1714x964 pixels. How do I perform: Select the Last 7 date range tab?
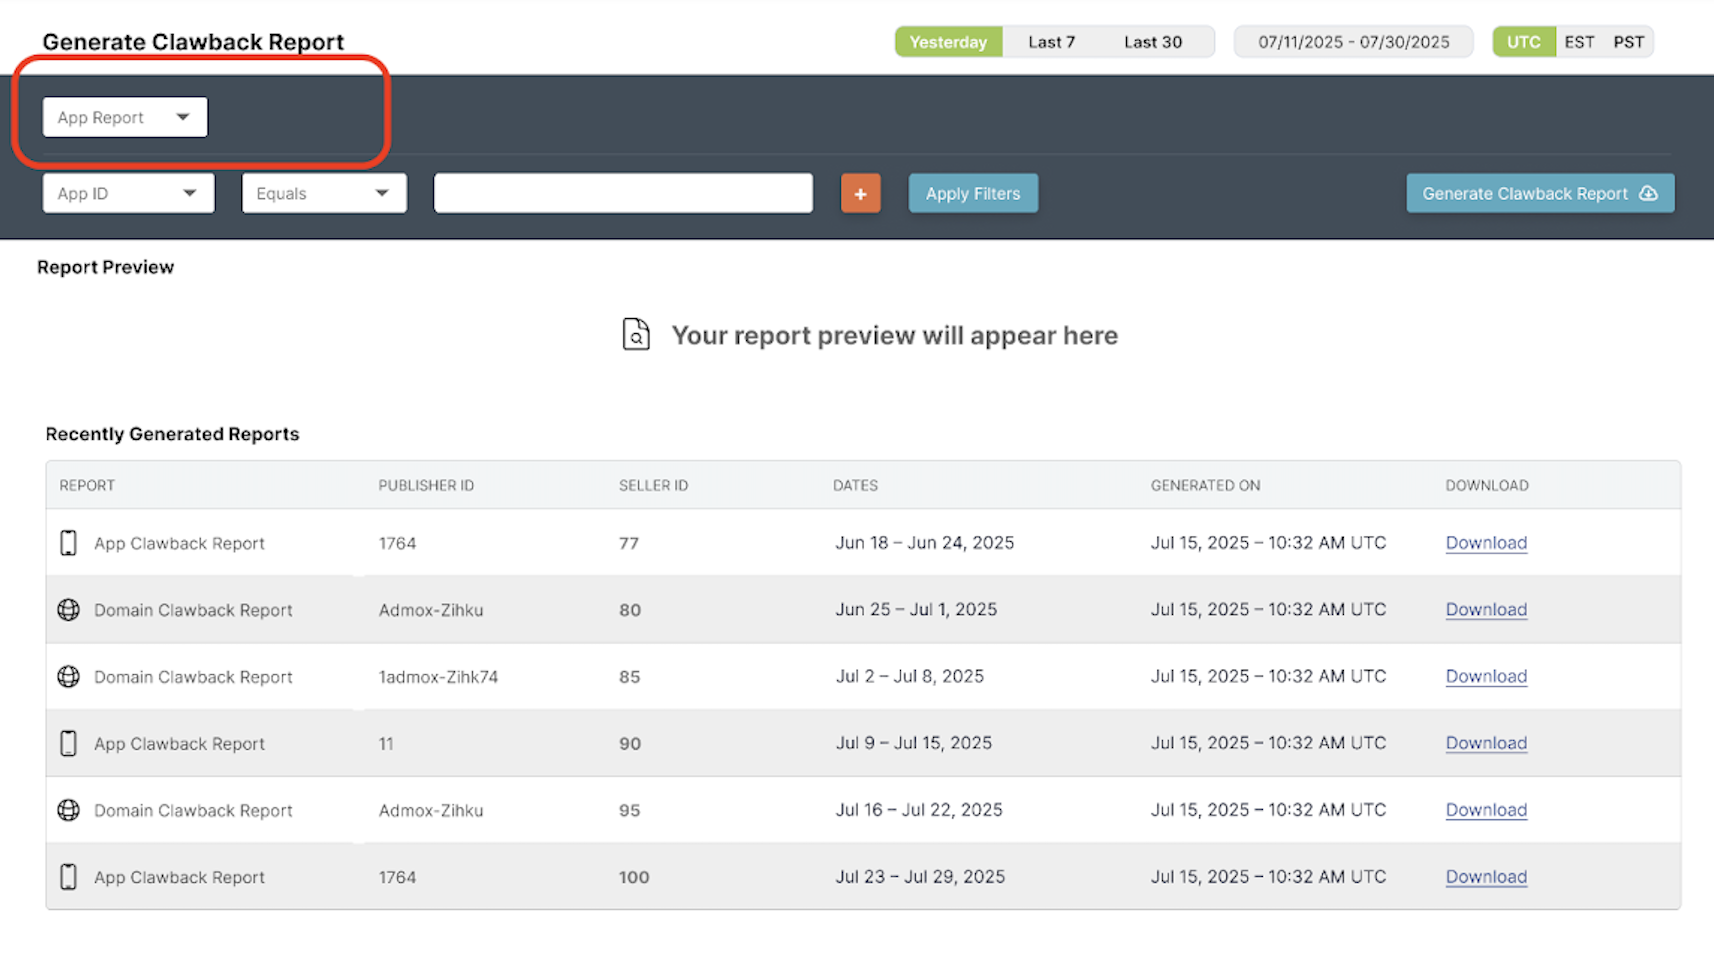point(1051,42)
